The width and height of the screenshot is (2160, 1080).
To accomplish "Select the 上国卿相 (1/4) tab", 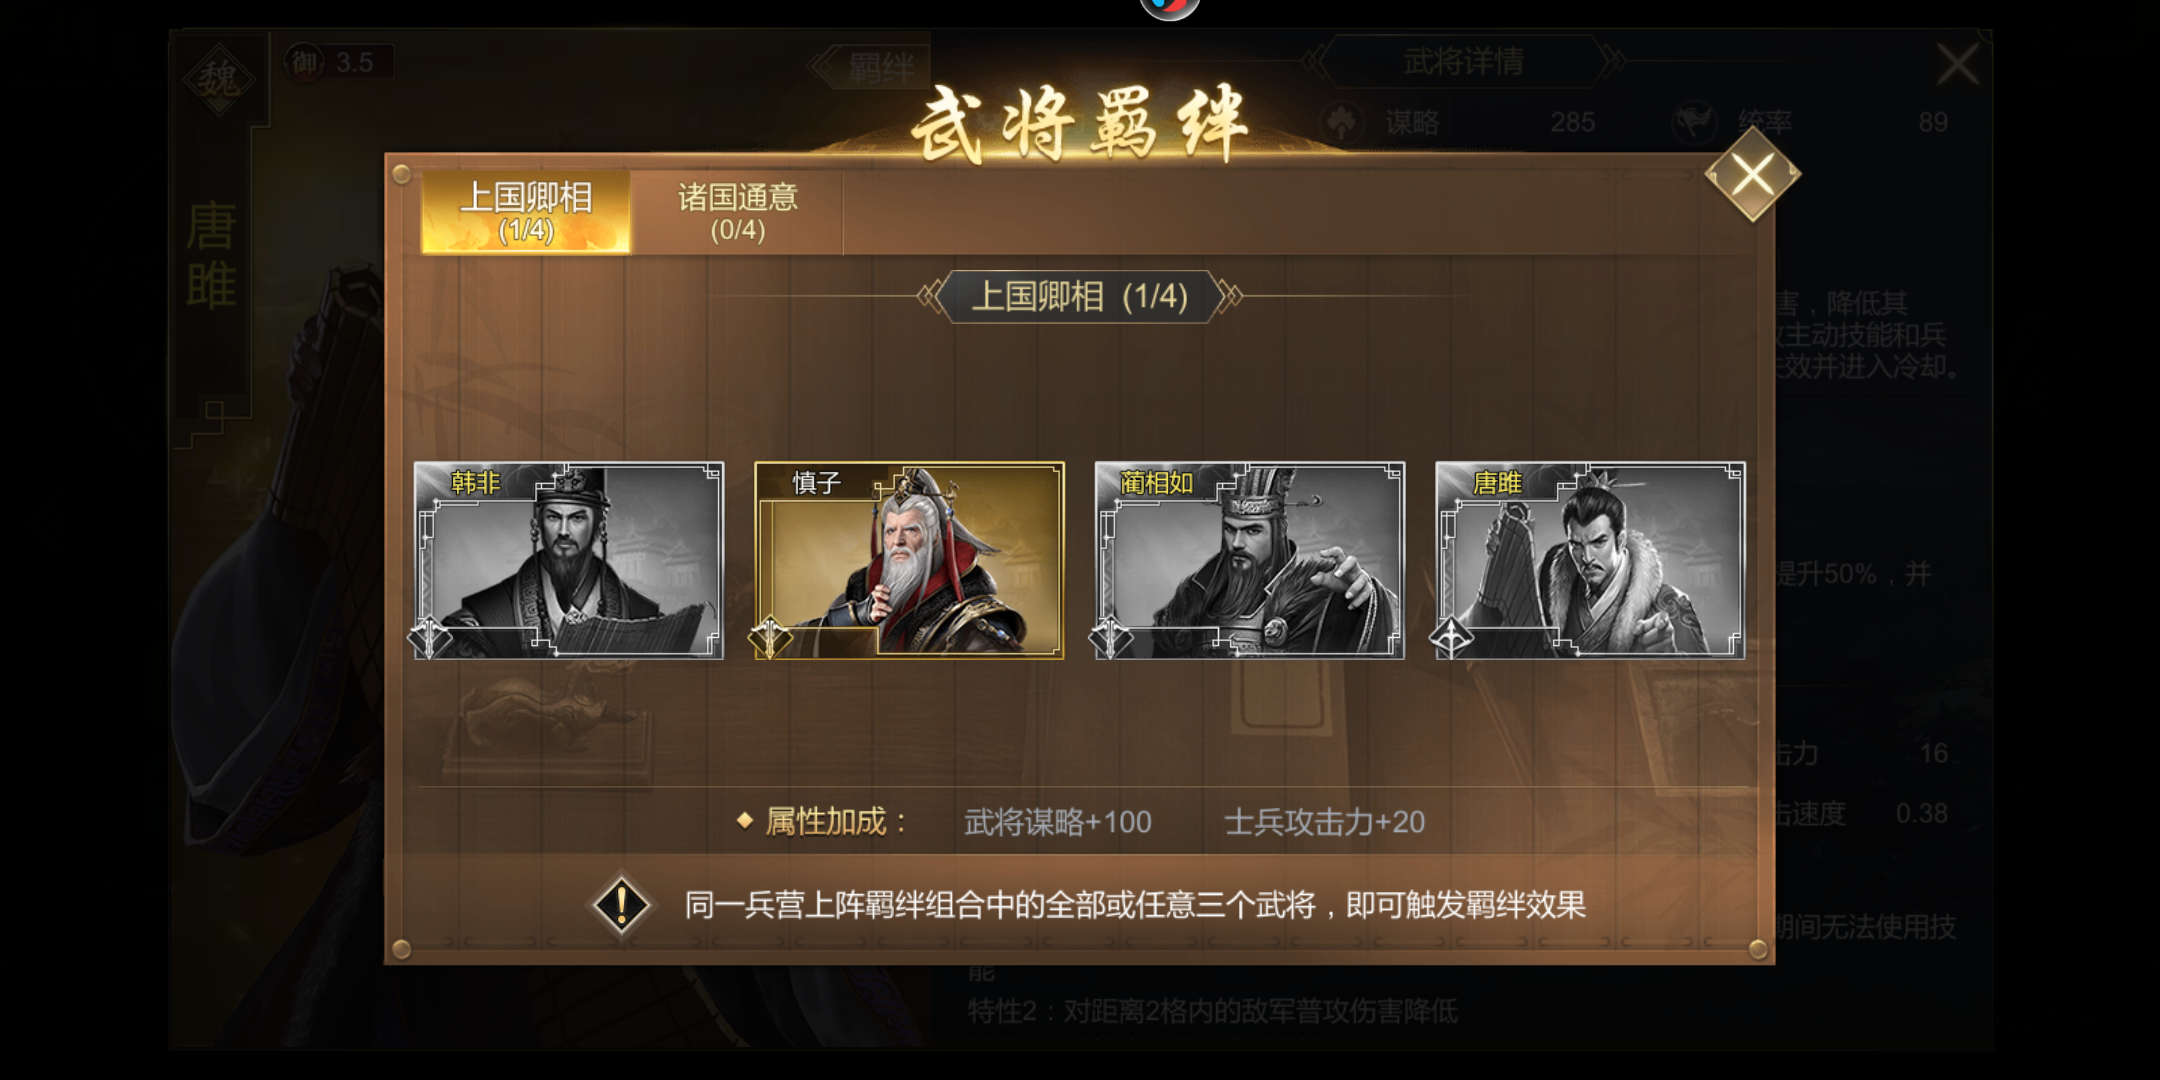I will 526,212.
